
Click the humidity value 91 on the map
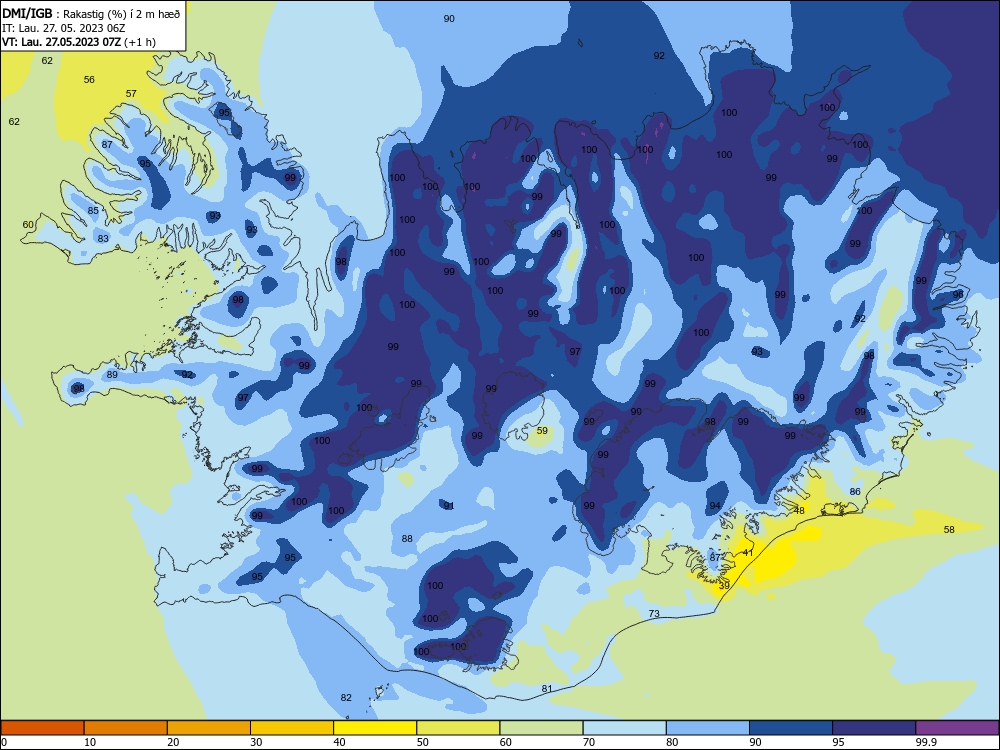coord(449,506)
